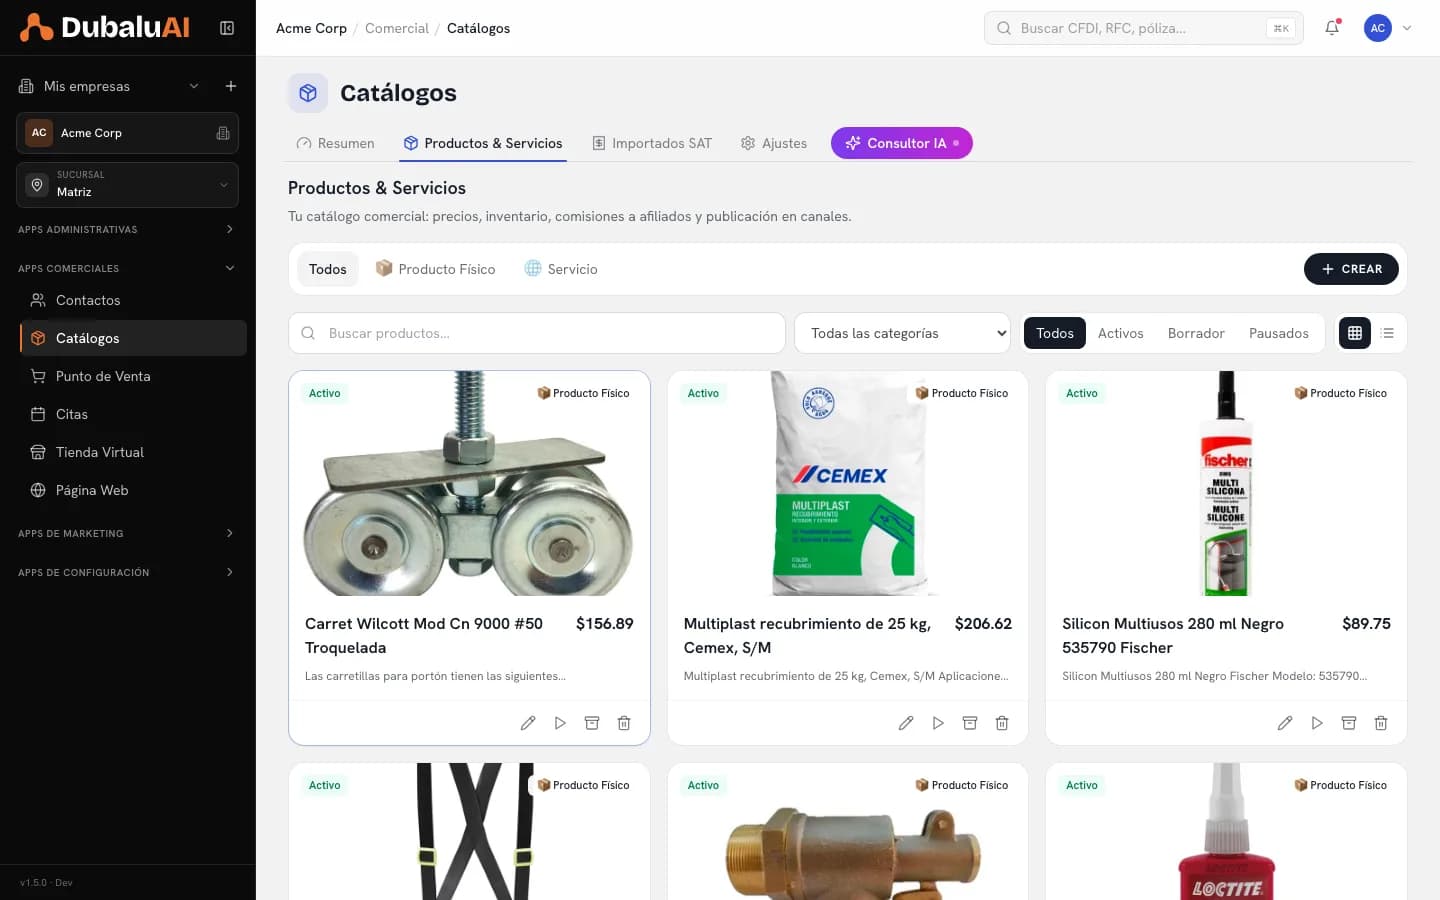Show all product statuses with Todos filter
This screenshot has height=900, width=1440.
click(x=1055, y=333)
